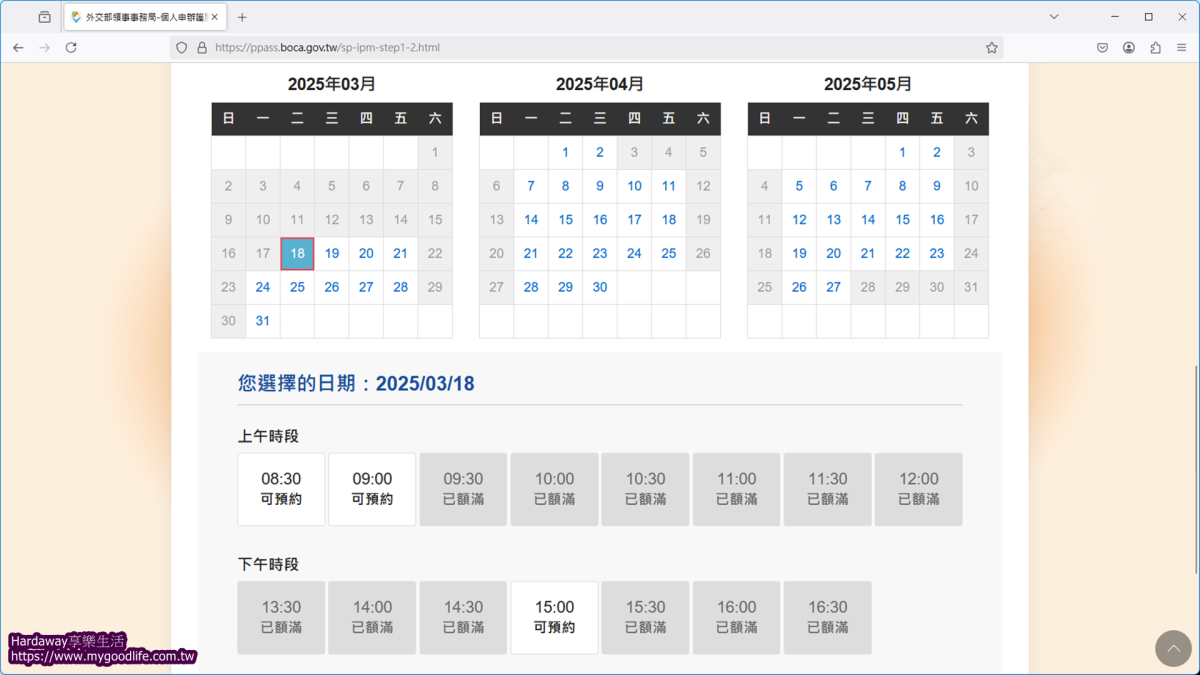
Task: Select April 15 in the calendar
Action: 565,220
